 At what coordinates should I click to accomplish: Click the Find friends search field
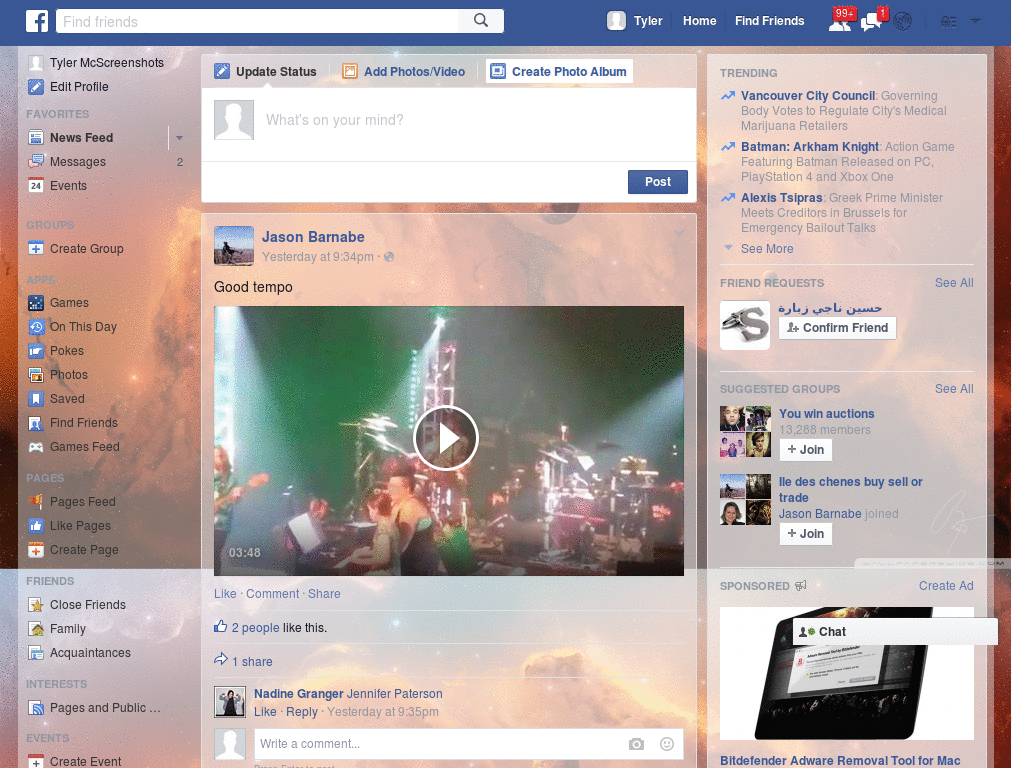[257, 22]
